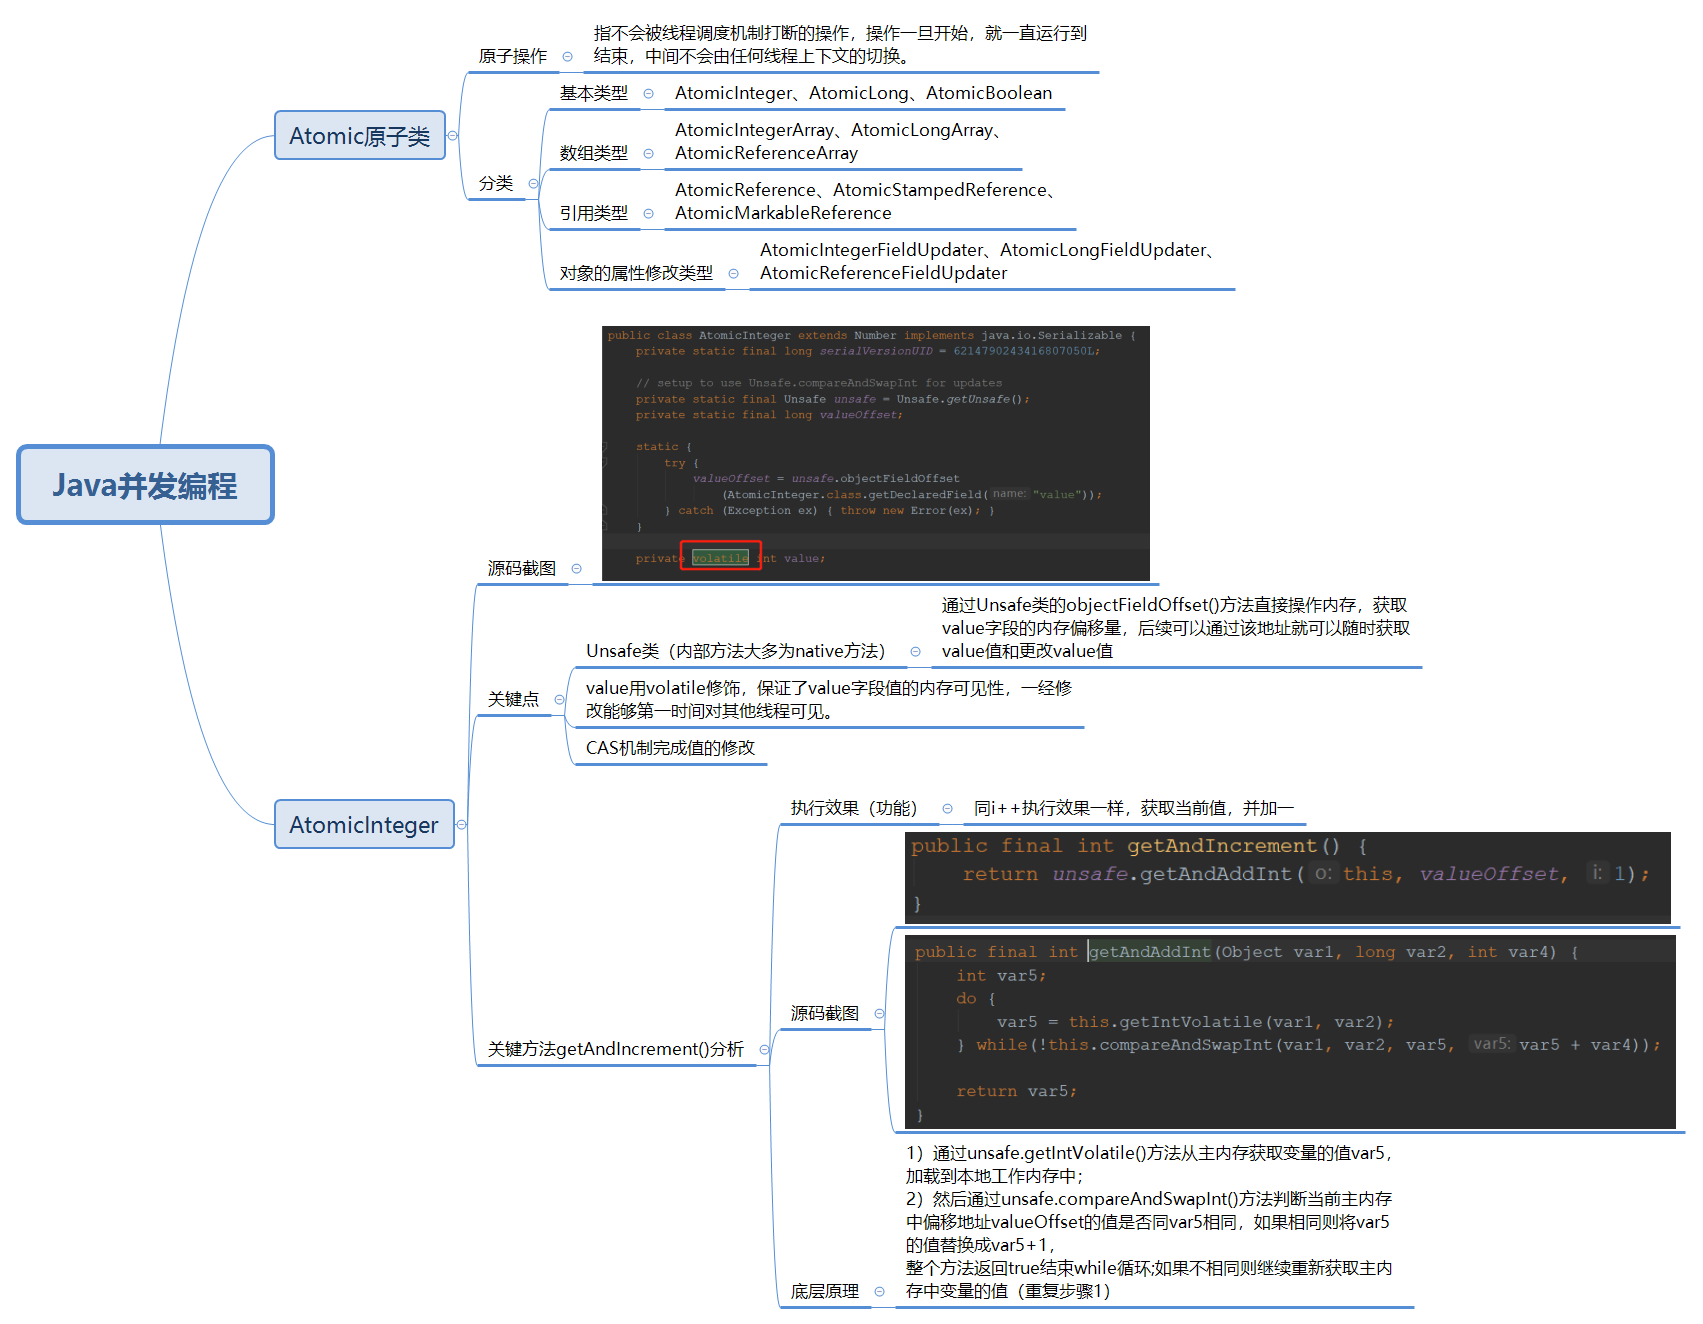The image size is (1703, 1324).
Task: Collapse the AtomicInteger branch circle
Action: [x=462, y=825]
